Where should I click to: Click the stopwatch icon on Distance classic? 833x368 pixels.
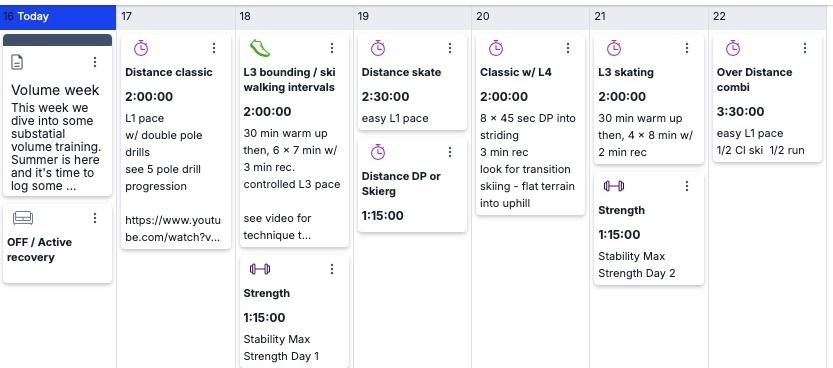point(141,48)
